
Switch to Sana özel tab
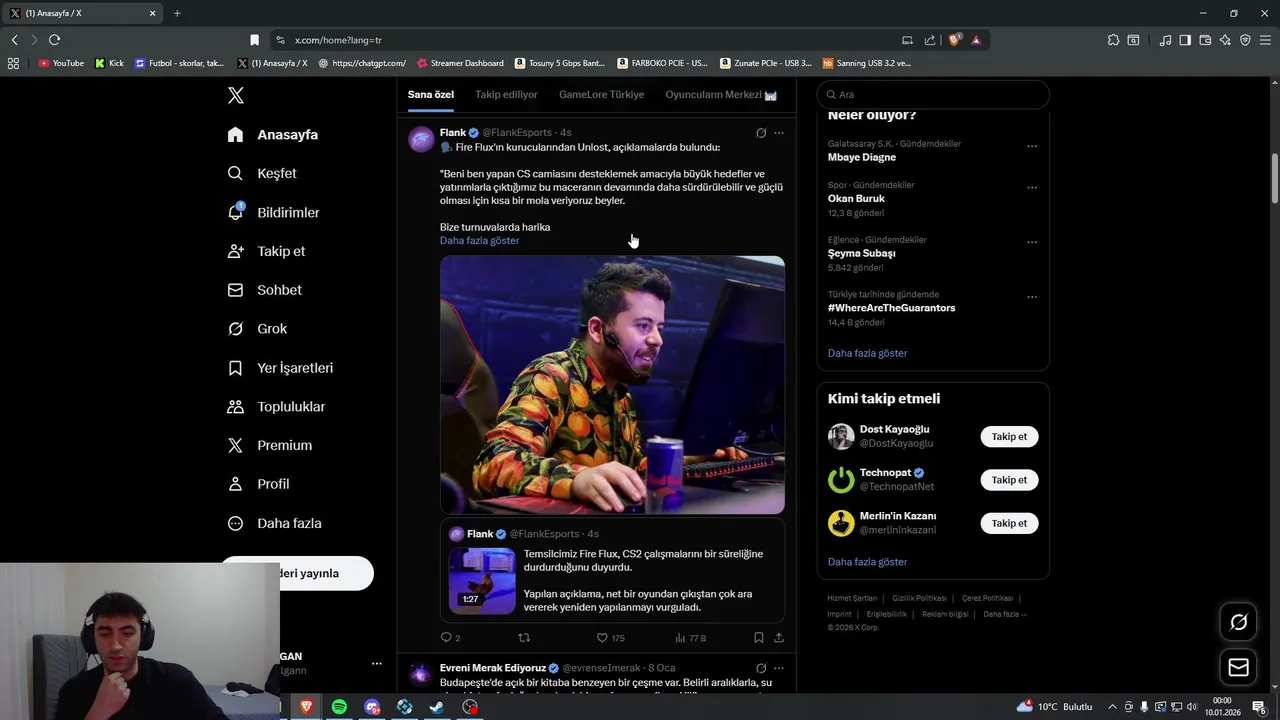431,95
